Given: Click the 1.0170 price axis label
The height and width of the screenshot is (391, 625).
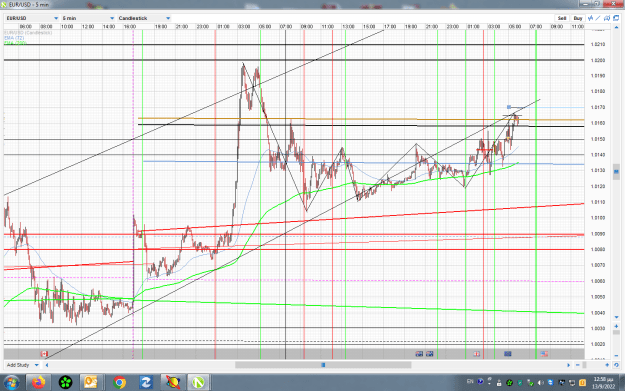Looking at the screenshot, I should 598,108.
